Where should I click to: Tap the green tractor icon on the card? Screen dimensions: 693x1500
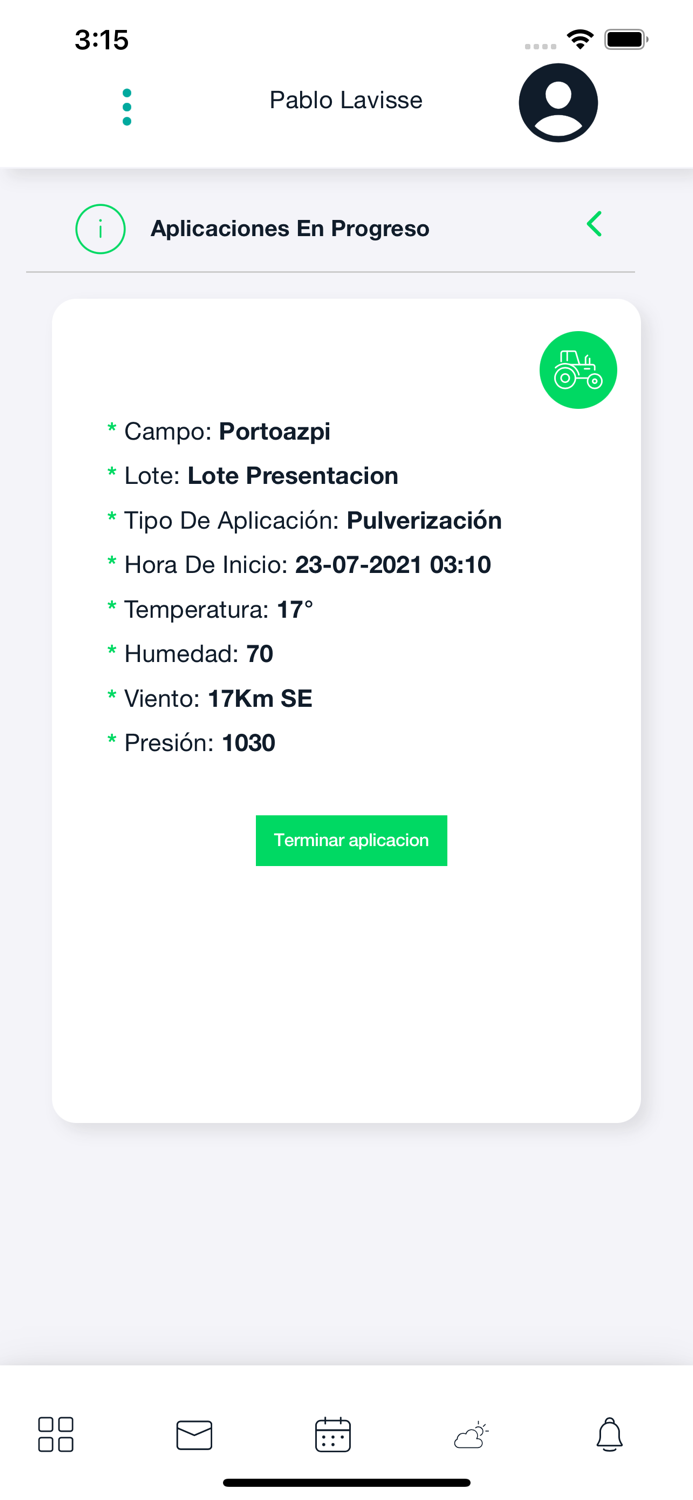pos(578,369)
